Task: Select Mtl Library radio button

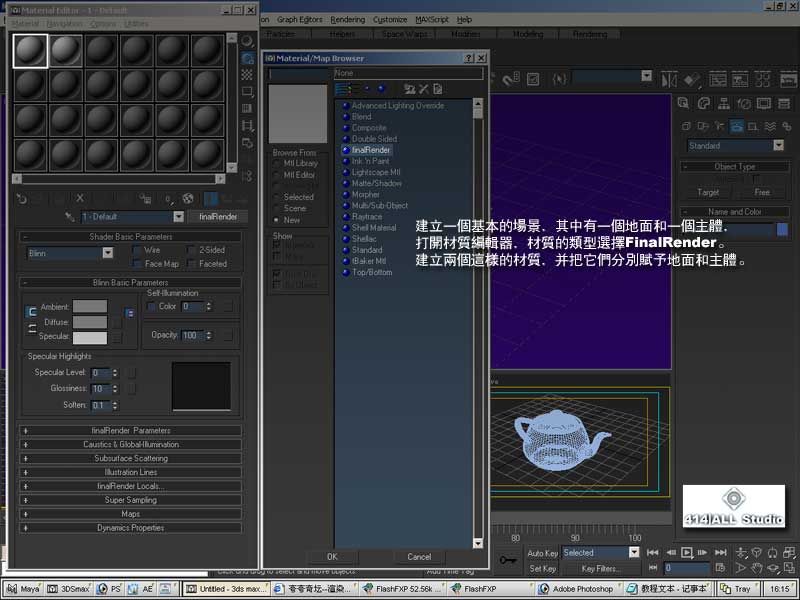Action: pyautogui.click(x=277, y=164)
